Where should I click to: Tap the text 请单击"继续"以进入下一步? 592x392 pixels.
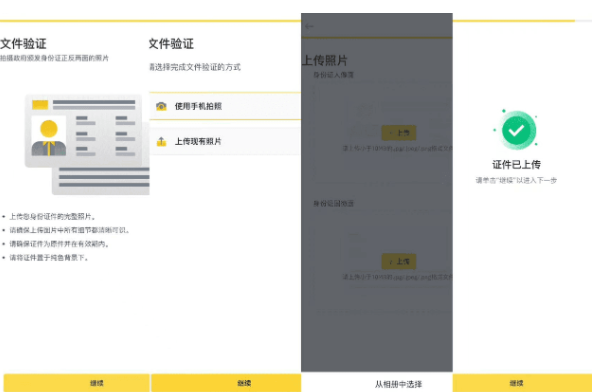pos(516,181)
